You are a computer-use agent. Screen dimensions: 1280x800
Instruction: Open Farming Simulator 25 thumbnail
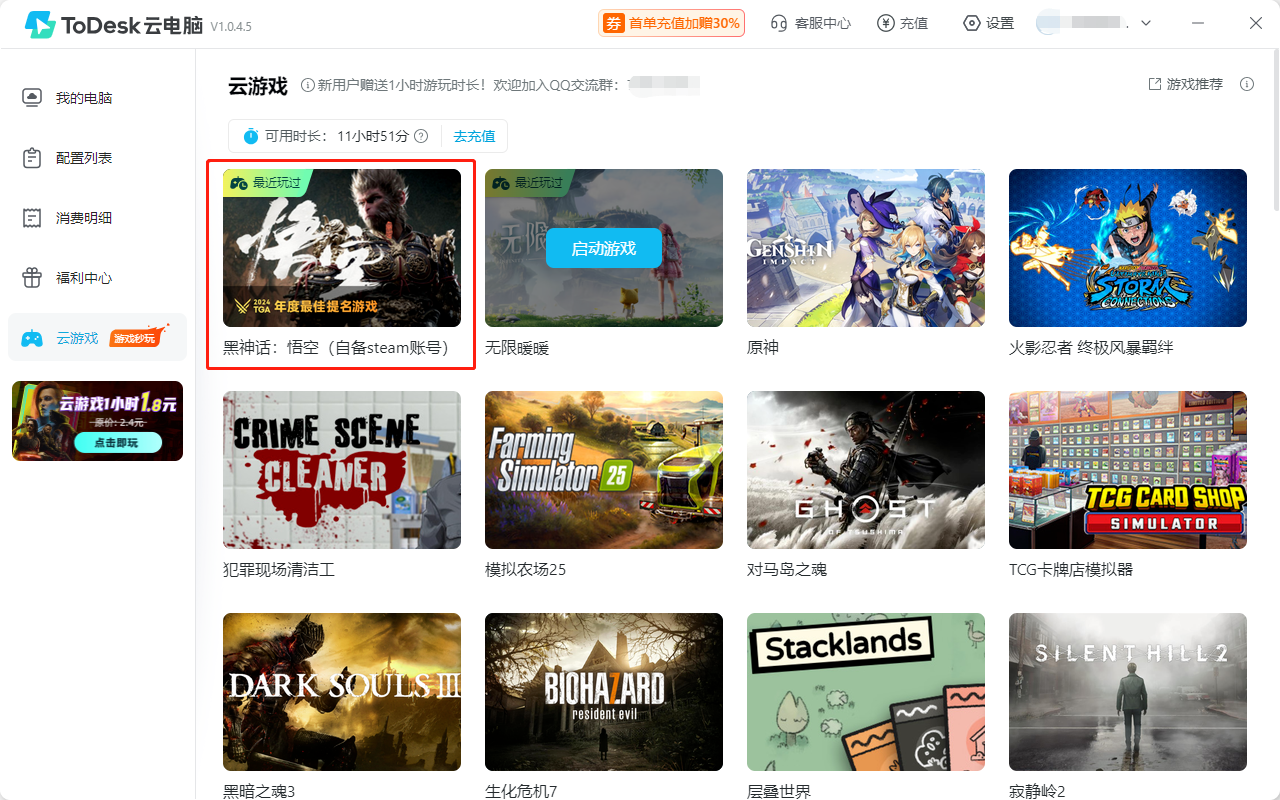[604, 470]
